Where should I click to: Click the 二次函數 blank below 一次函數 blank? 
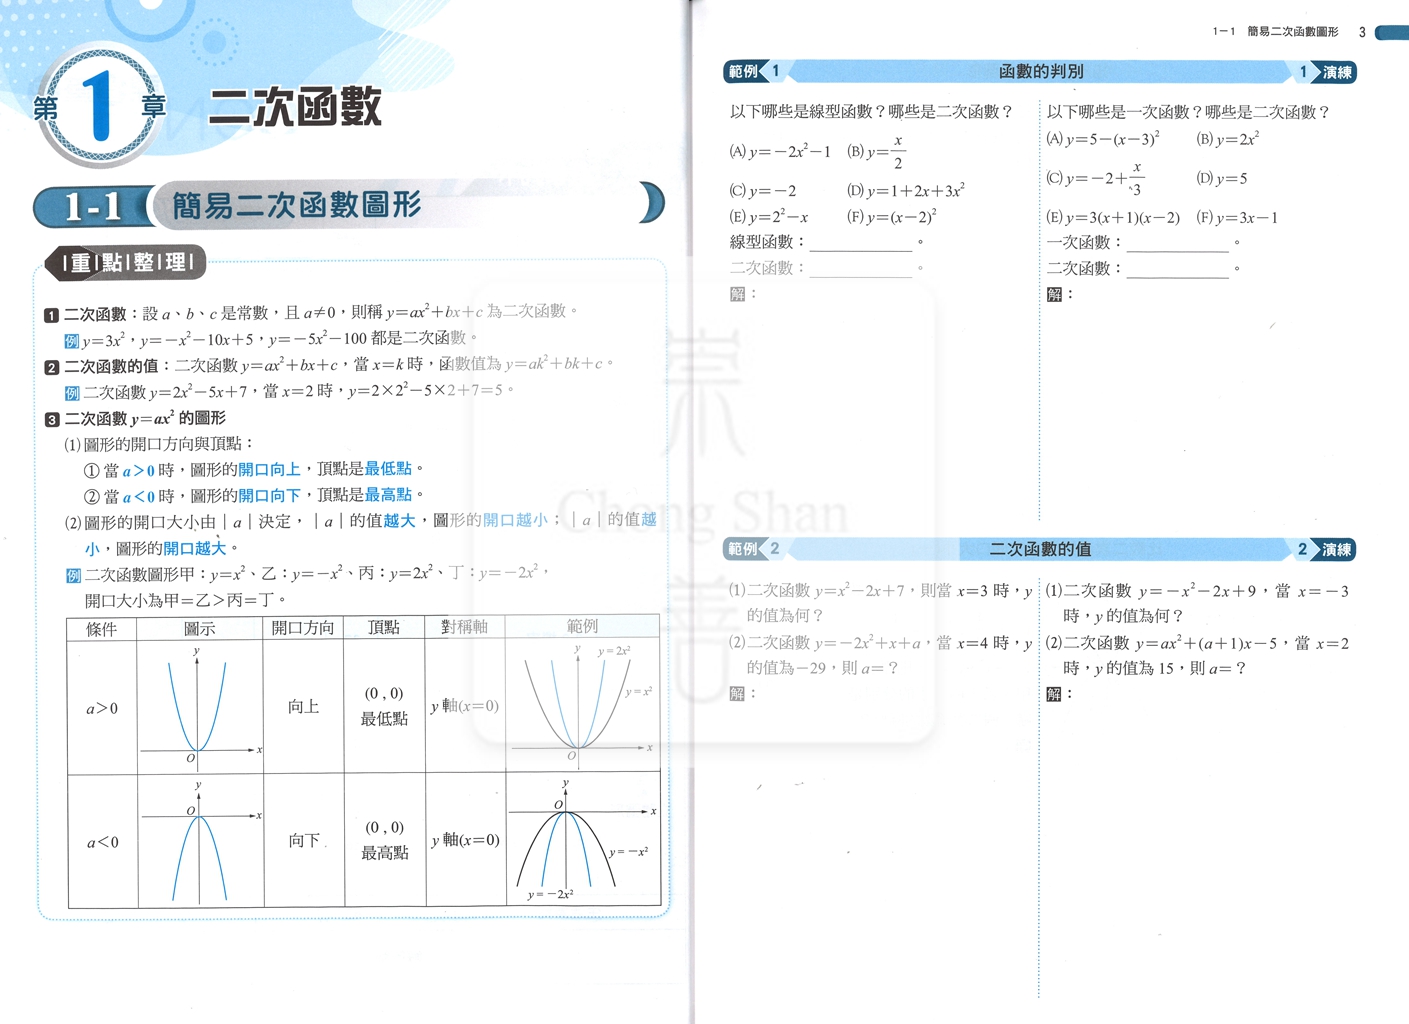click(1177, 269)
